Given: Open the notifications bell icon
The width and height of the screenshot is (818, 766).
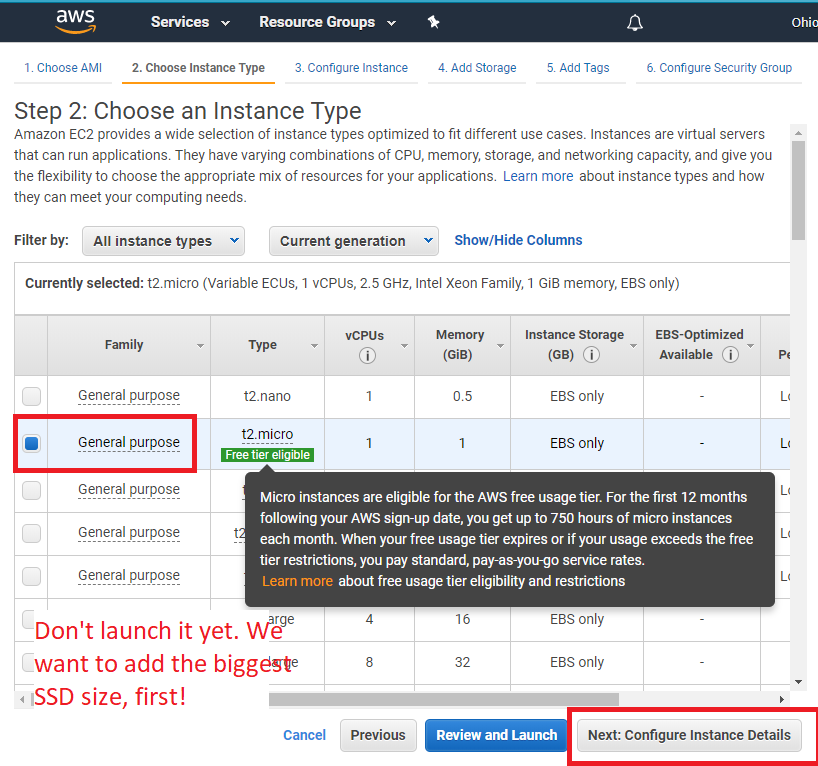Looking at the screenshot, I should tap(634, 22).
